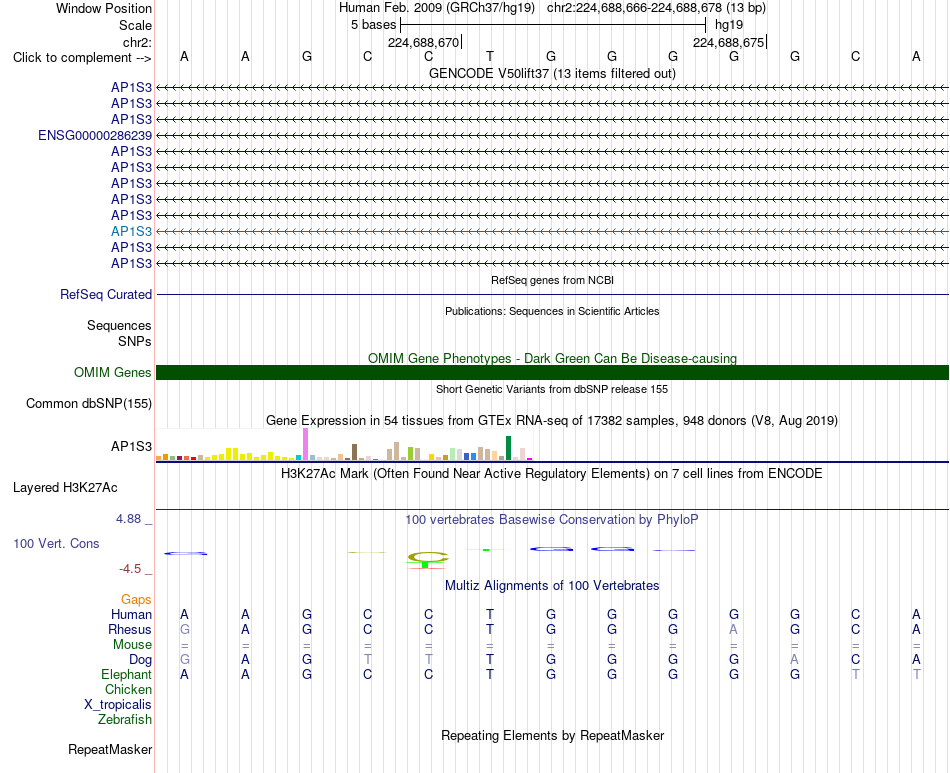Screen dimensions: 950x773
Task: Click the OMIM Gene Phenotypes track title
Action: [x=552, y=358]
